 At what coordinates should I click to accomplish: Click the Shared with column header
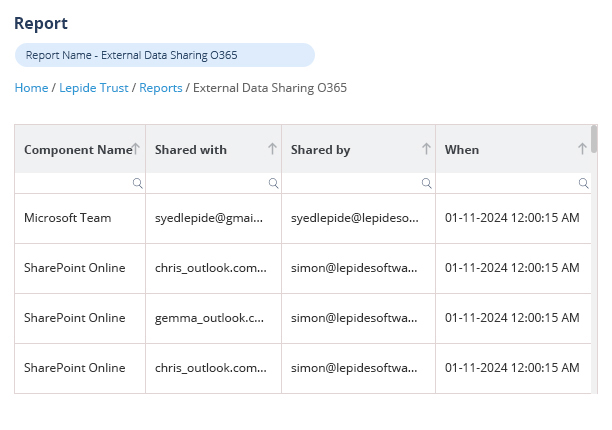point(213,149)
